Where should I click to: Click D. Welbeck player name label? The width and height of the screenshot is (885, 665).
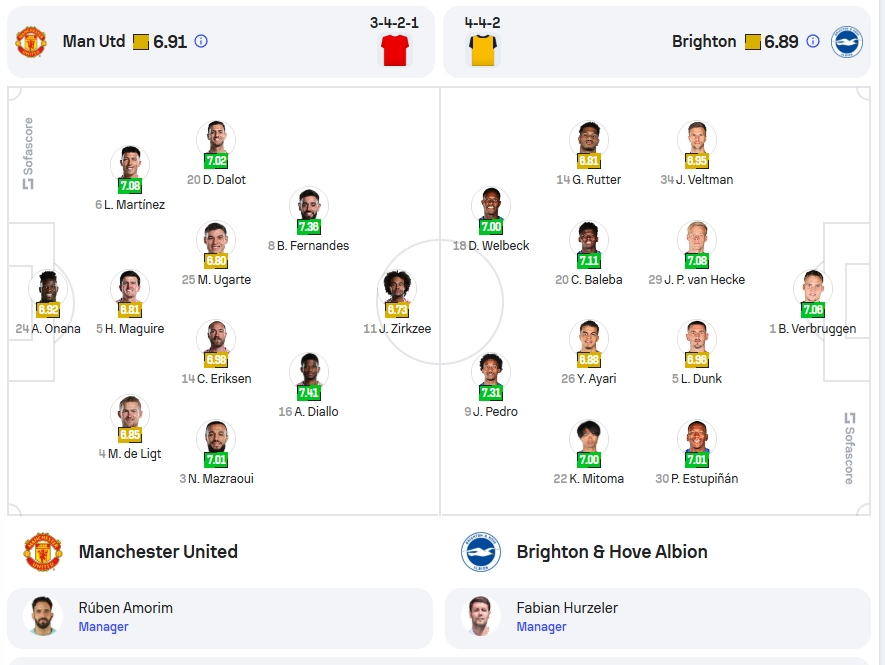pos(491,246)
